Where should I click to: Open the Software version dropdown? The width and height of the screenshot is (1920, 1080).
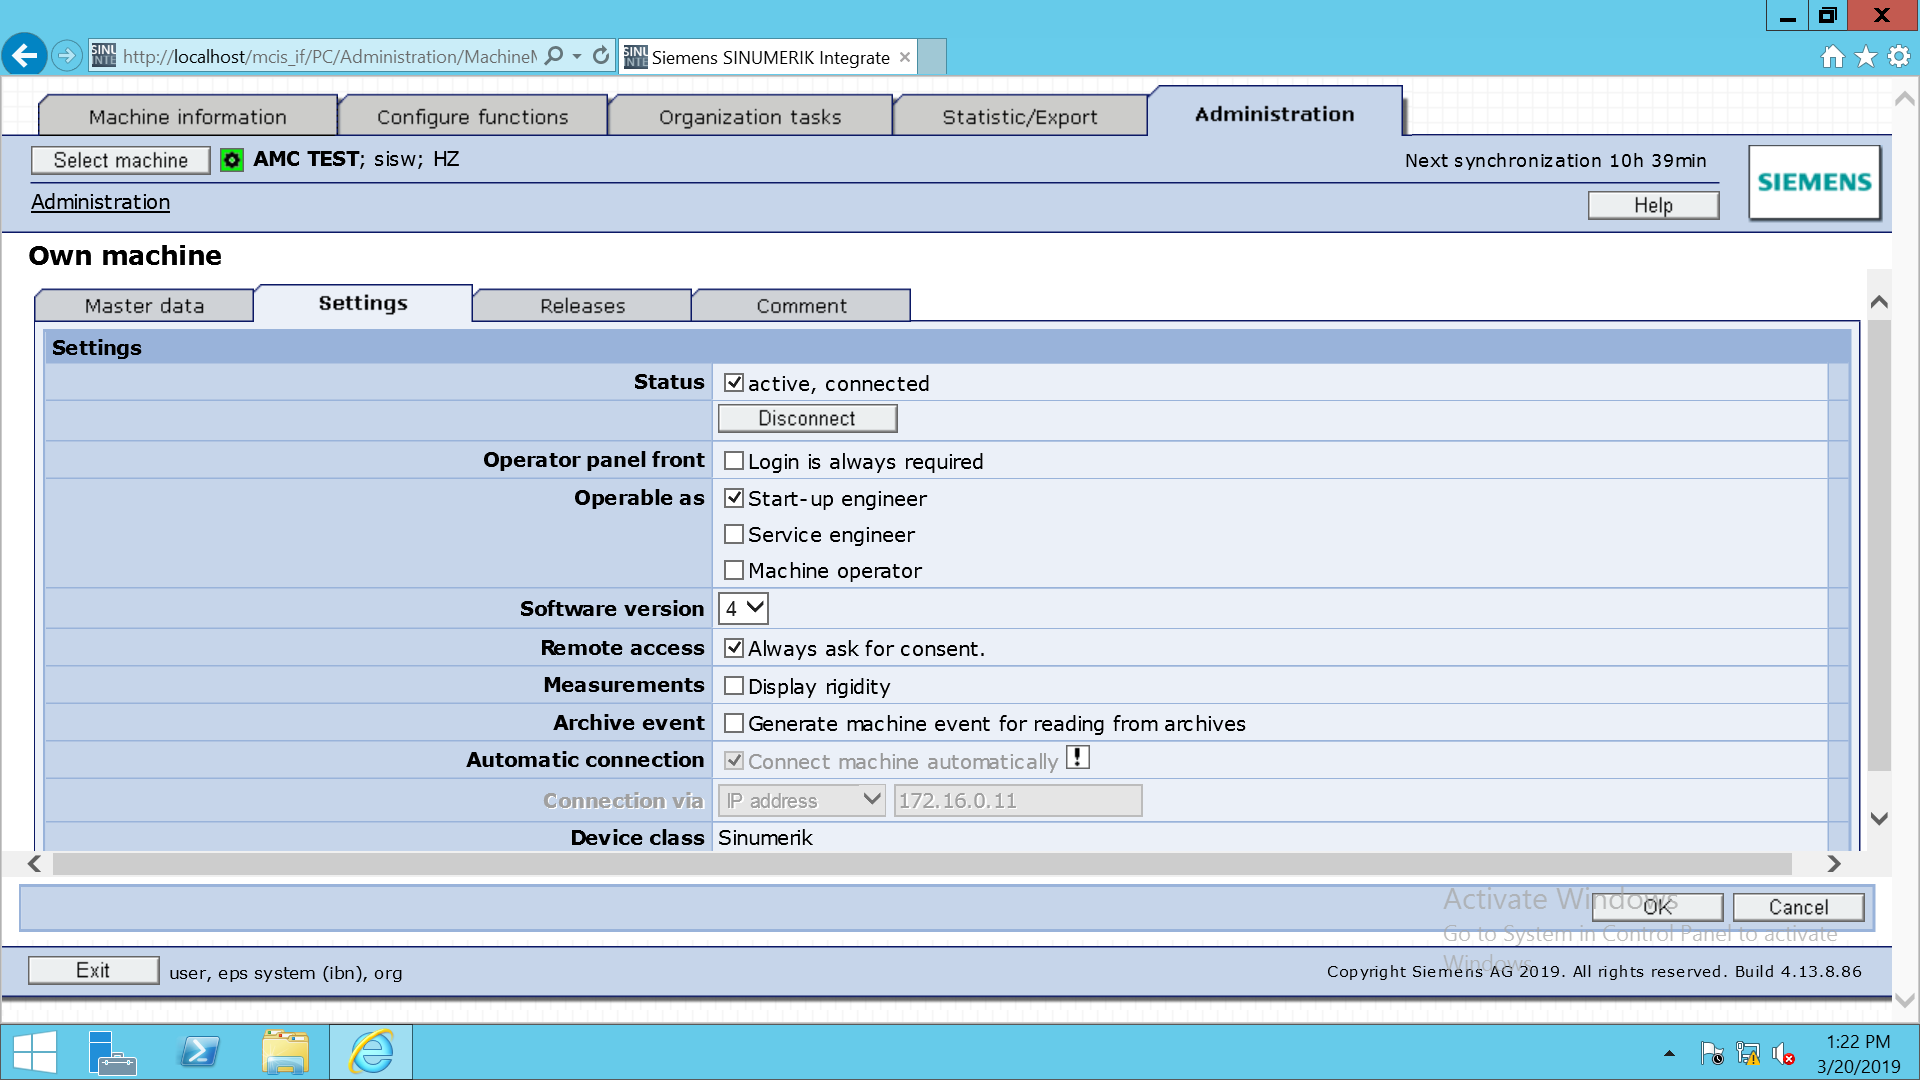pyautogui.click(x=743, y=608)
